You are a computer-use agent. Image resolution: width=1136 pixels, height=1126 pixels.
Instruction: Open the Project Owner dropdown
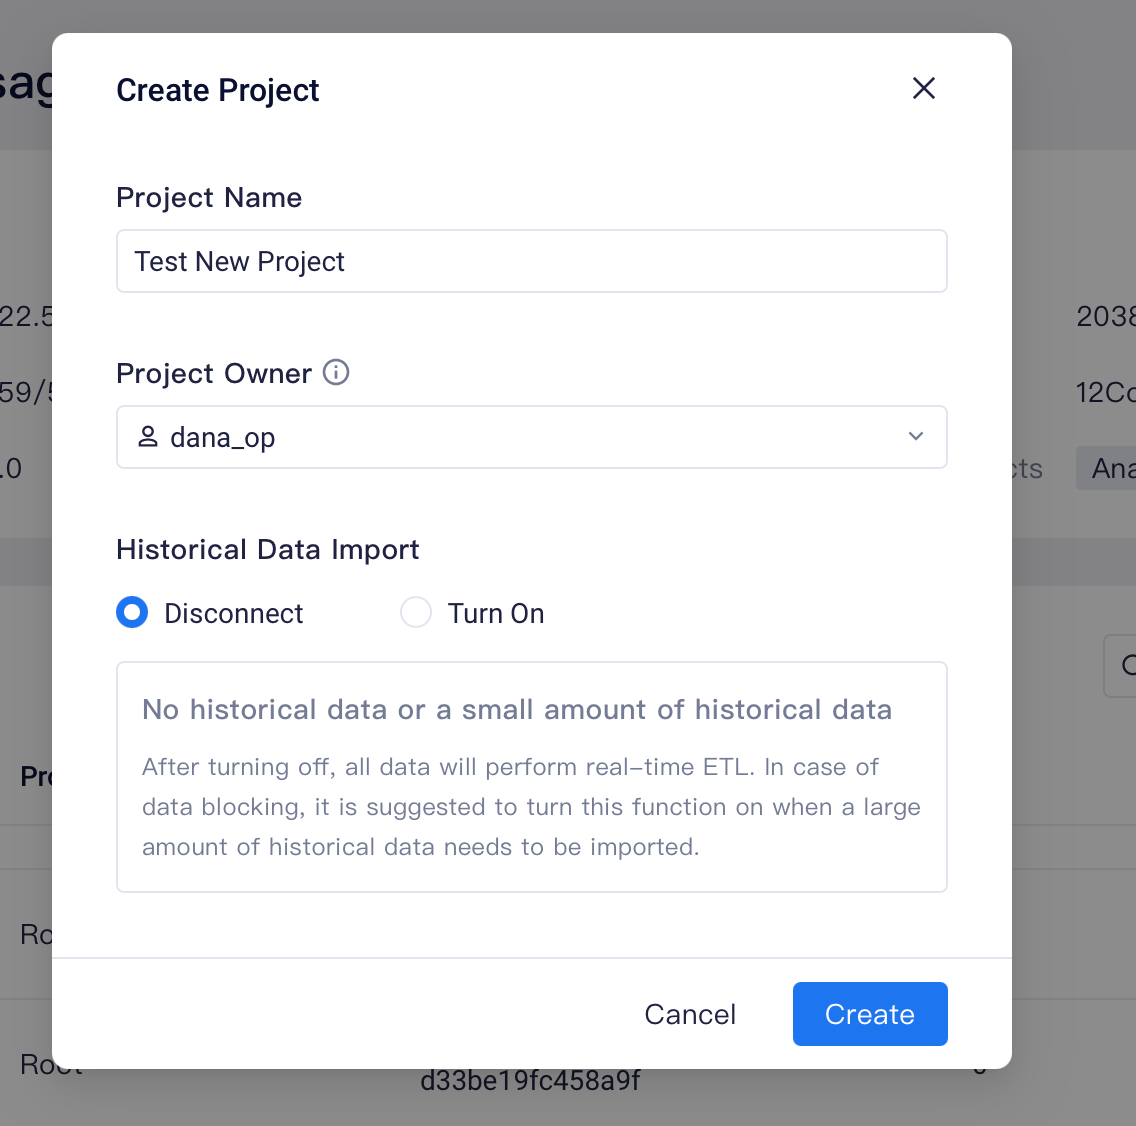(532, 437)
